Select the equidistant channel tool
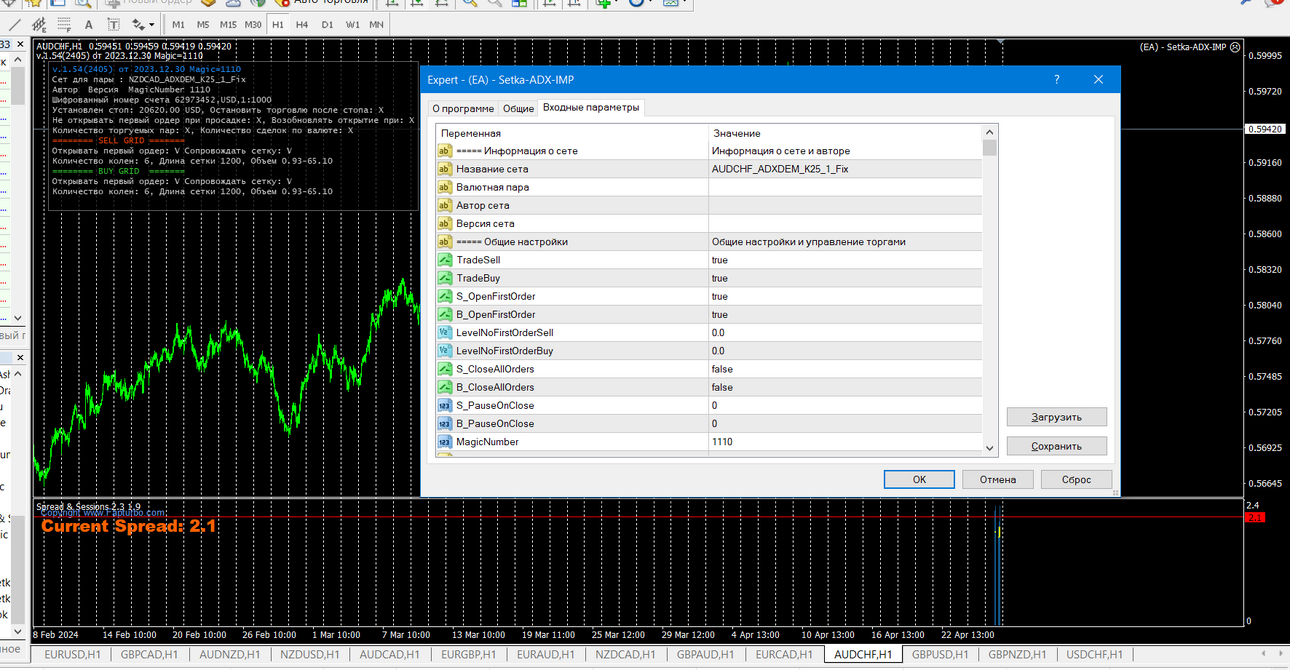The width and height of the screenshot is (1290, 670). (x=39, y=24)
